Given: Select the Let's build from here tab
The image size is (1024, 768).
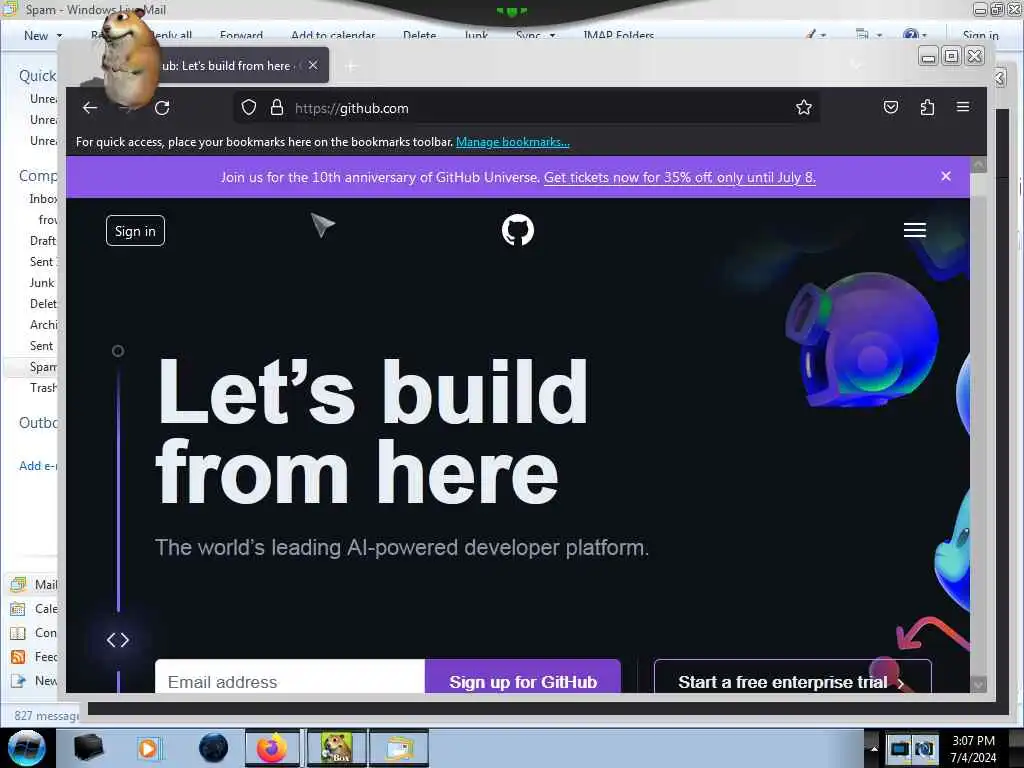Looking at the screenshot, I should (229, 65).
